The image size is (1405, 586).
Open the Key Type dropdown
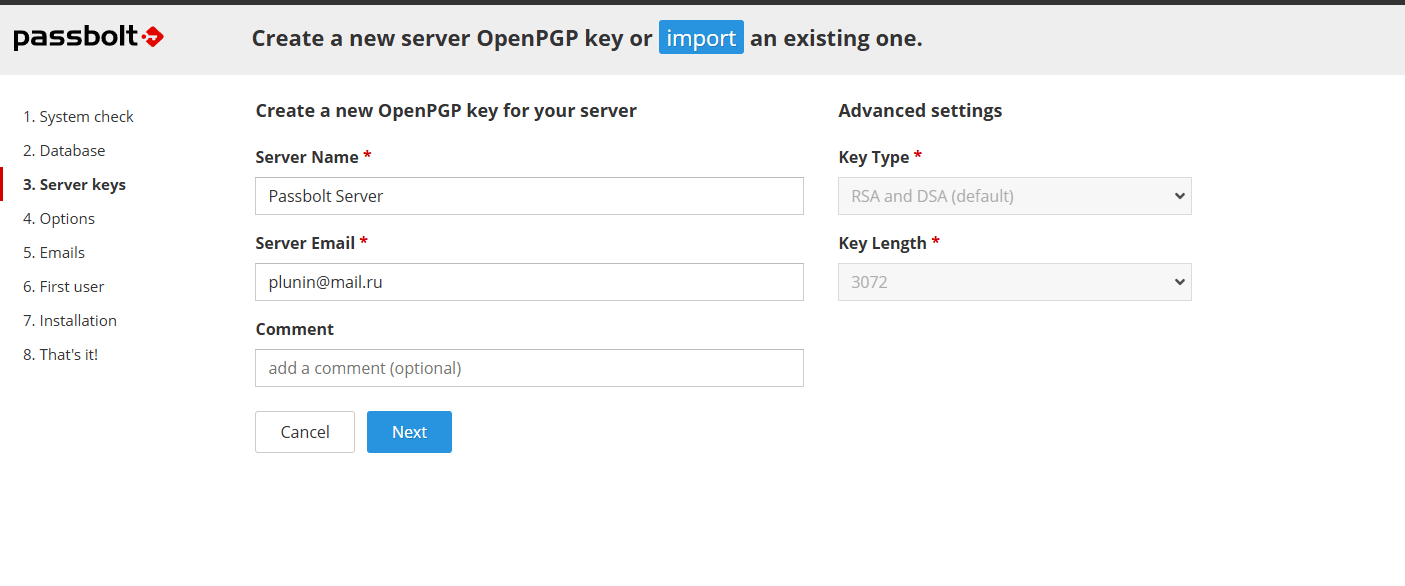[x=1015, y=196]
